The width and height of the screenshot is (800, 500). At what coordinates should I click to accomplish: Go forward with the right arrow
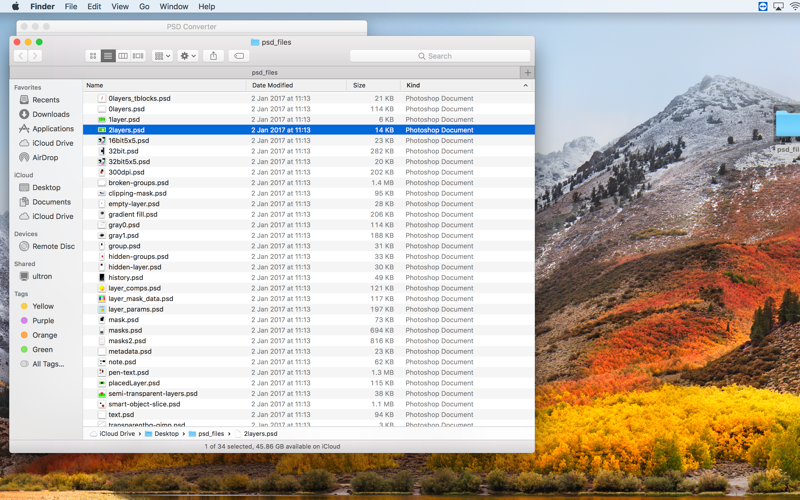point(35,56)
